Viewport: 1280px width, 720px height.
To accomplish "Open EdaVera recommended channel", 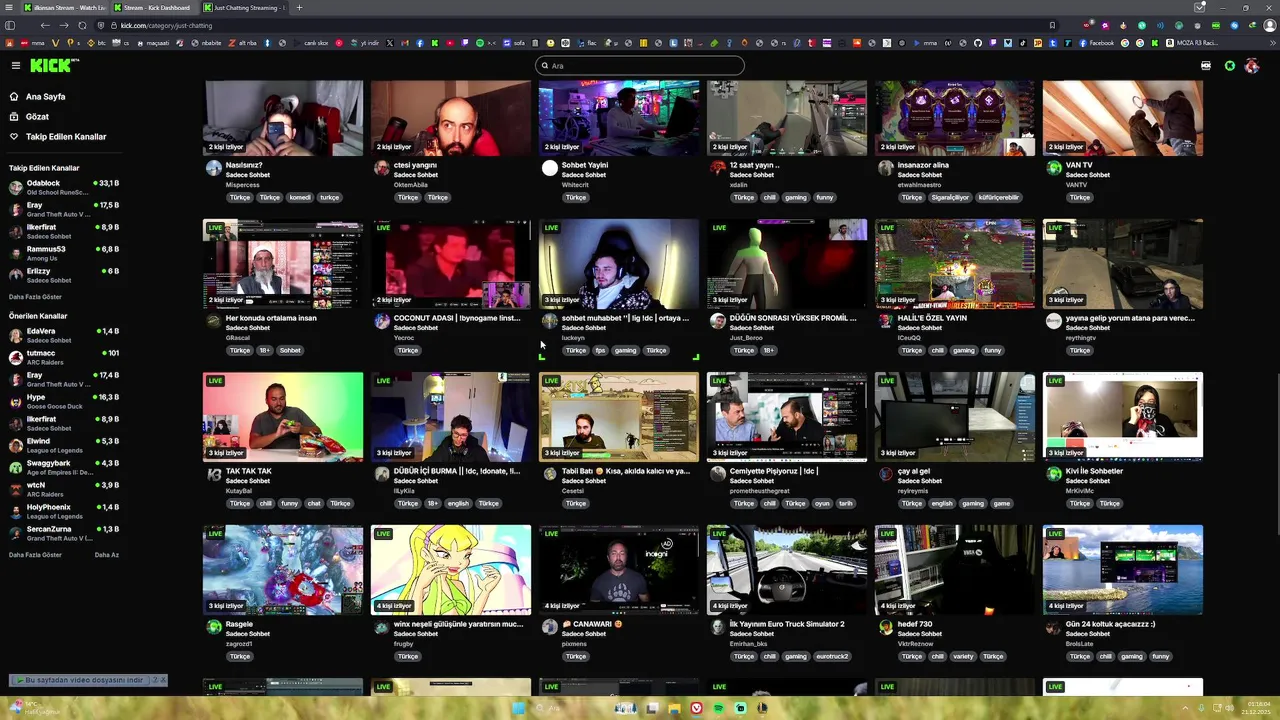I will (x=63, y=335).
